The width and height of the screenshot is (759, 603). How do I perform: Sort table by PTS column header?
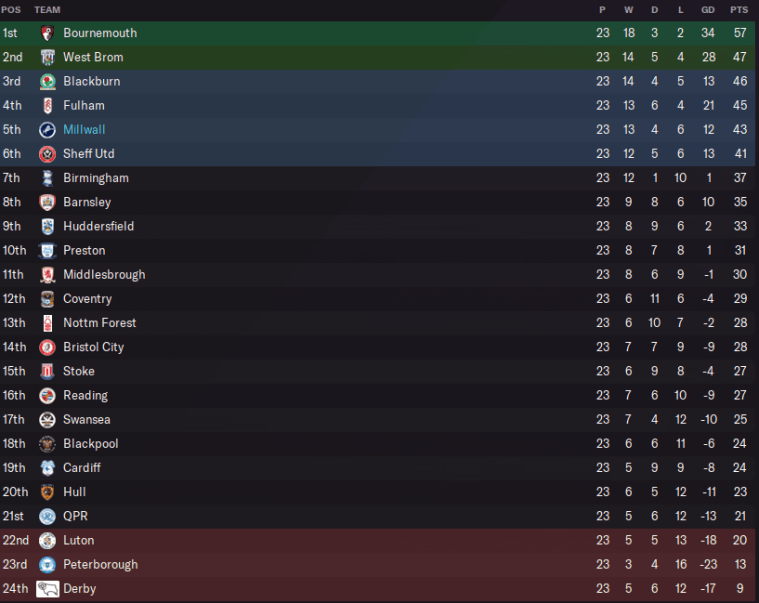(x=739, y=10)
